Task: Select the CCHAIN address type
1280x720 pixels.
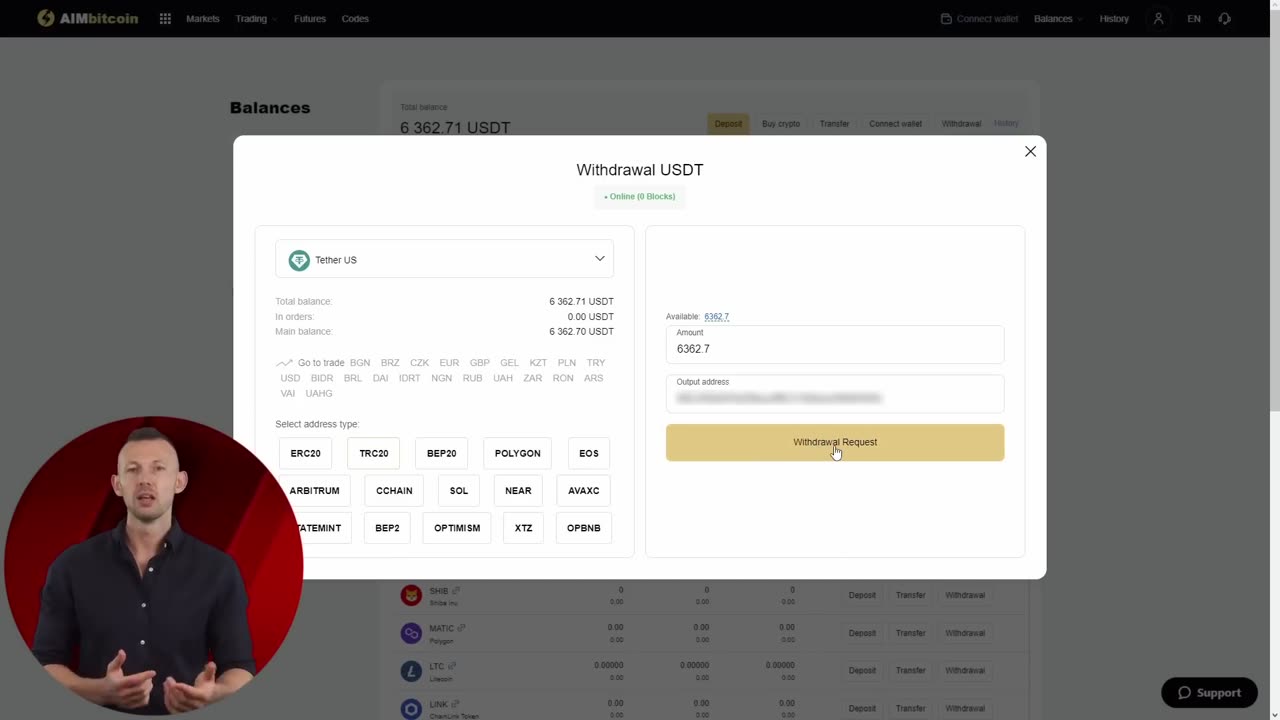Action: click(394, 490)
